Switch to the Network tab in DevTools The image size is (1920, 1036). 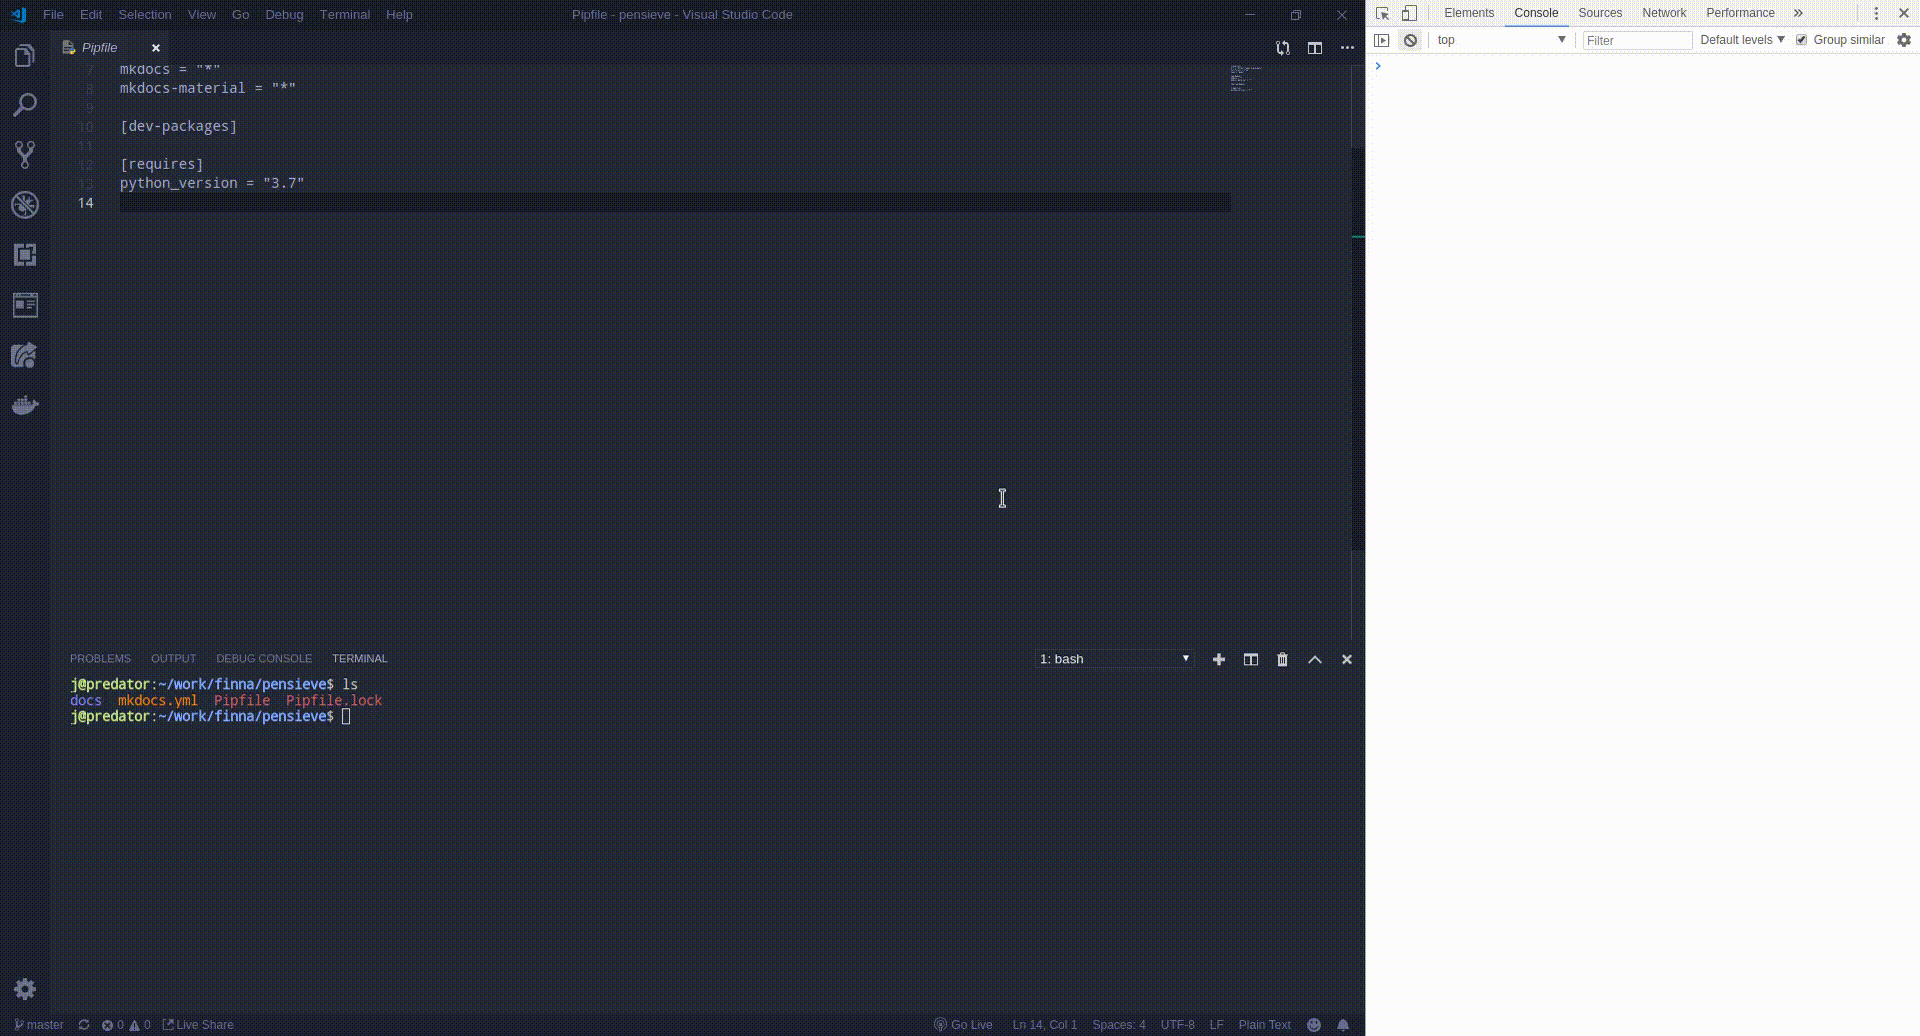click(1663, 13)
